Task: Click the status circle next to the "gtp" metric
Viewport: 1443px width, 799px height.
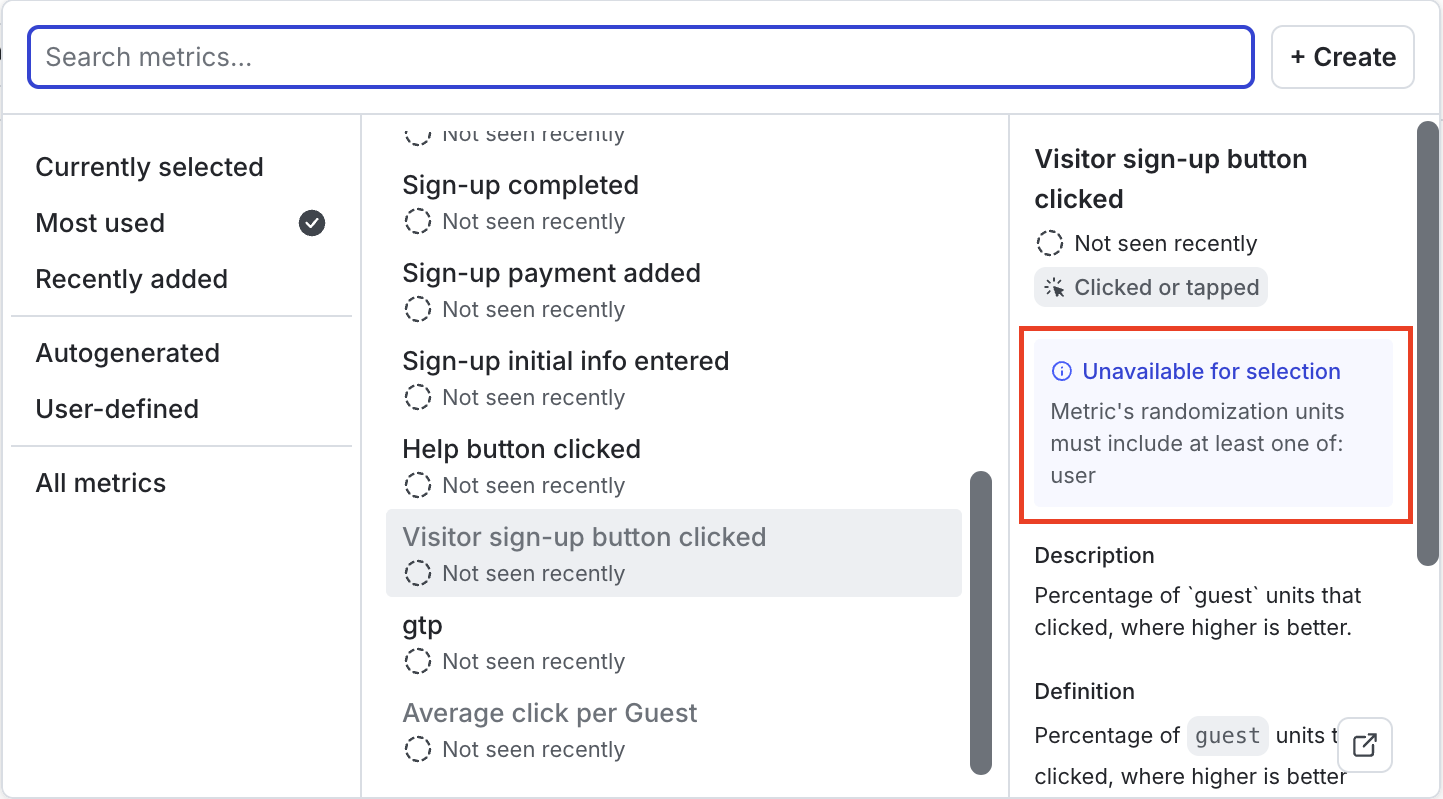Action: coord(417,661)
